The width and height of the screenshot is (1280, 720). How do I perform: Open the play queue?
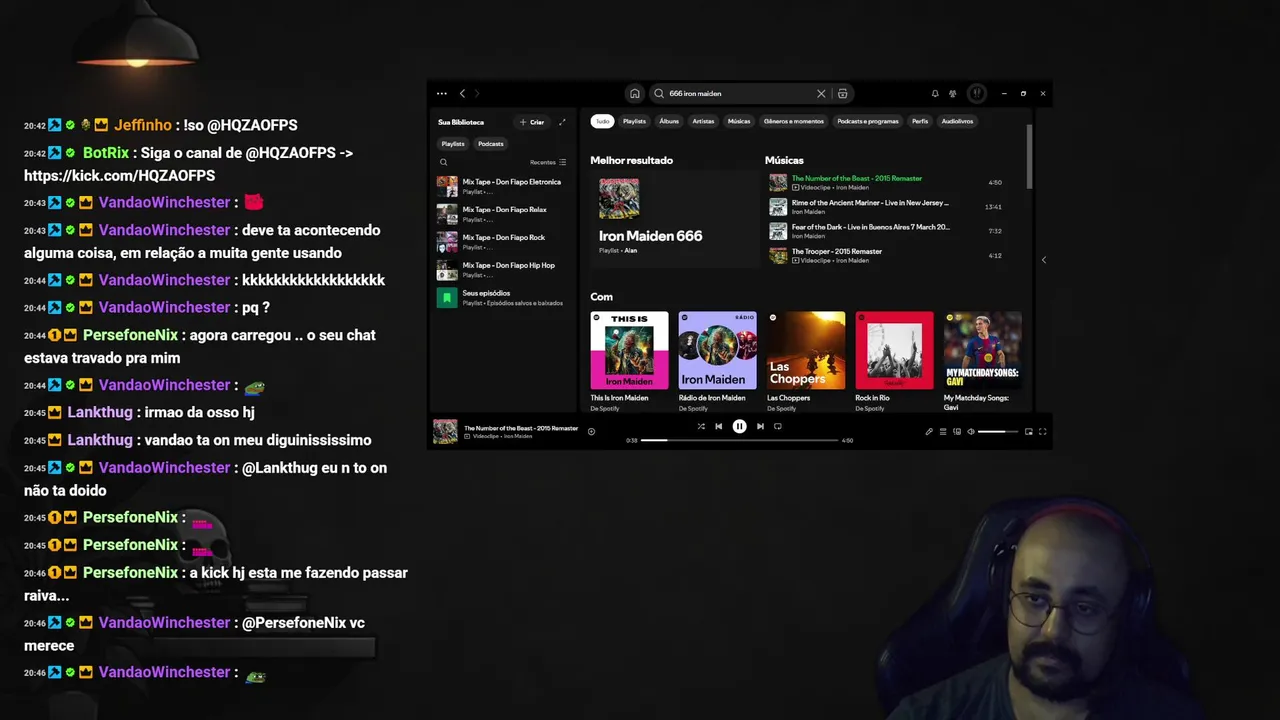tap(942, 432)
